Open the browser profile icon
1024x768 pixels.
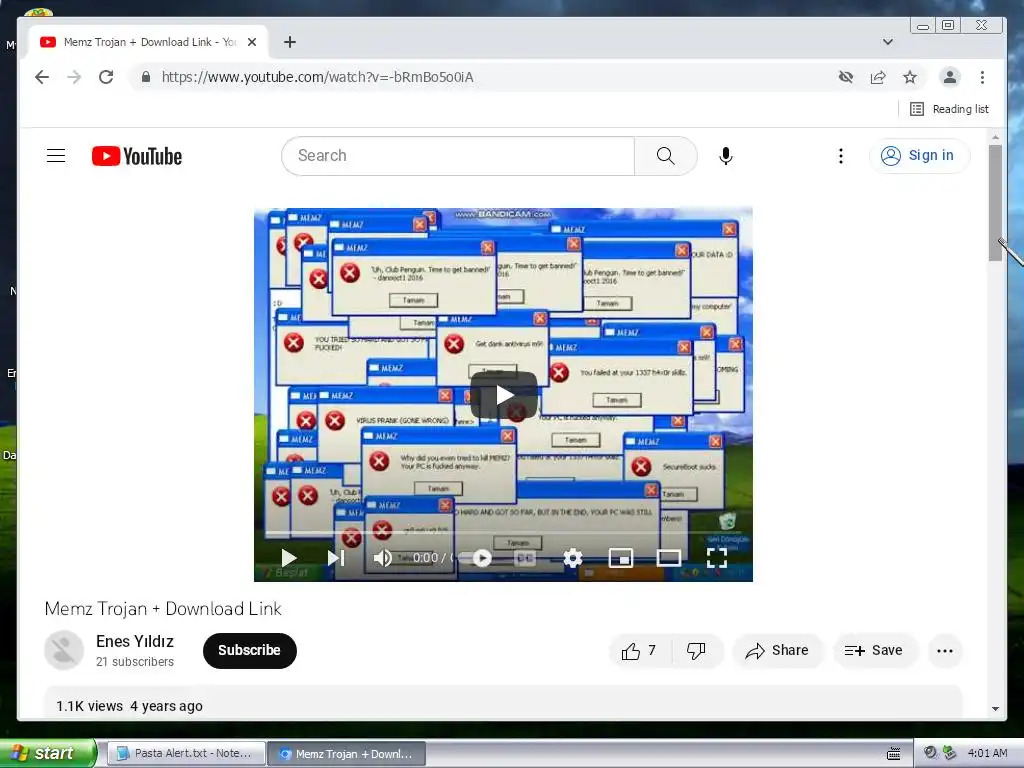[x=950, y=77]
